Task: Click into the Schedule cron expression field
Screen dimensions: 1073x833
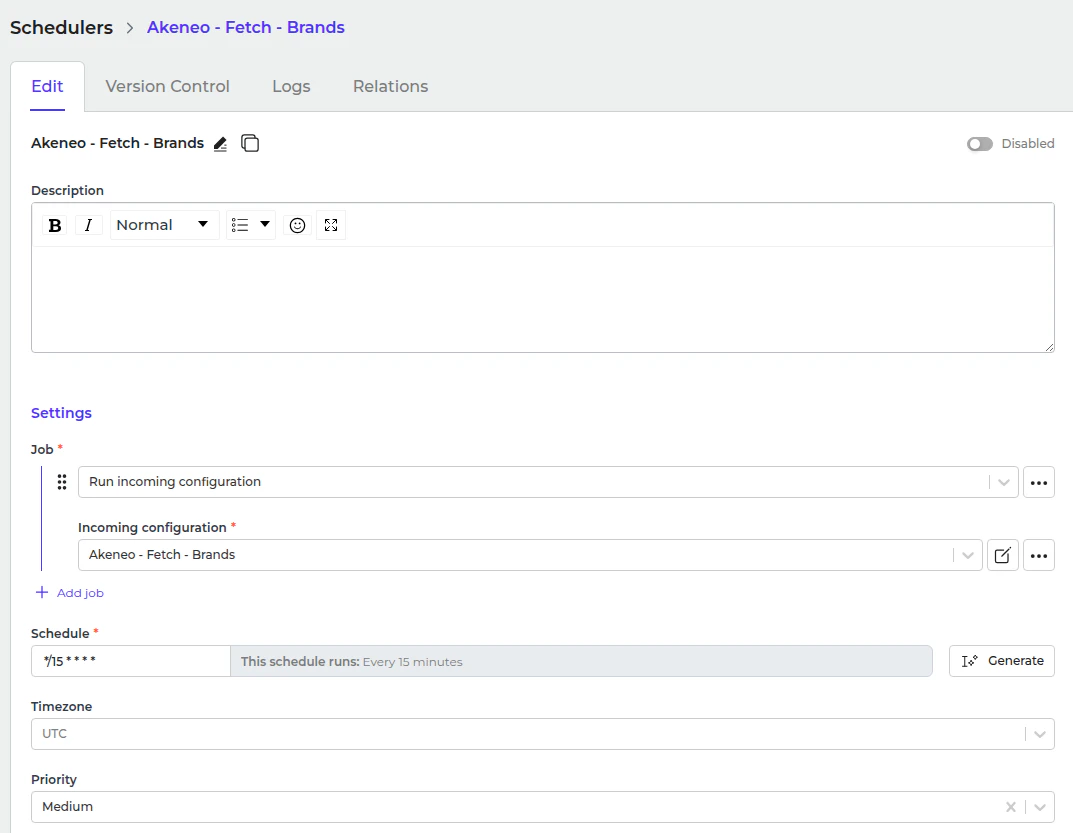Action: click(x=131, y=661)
